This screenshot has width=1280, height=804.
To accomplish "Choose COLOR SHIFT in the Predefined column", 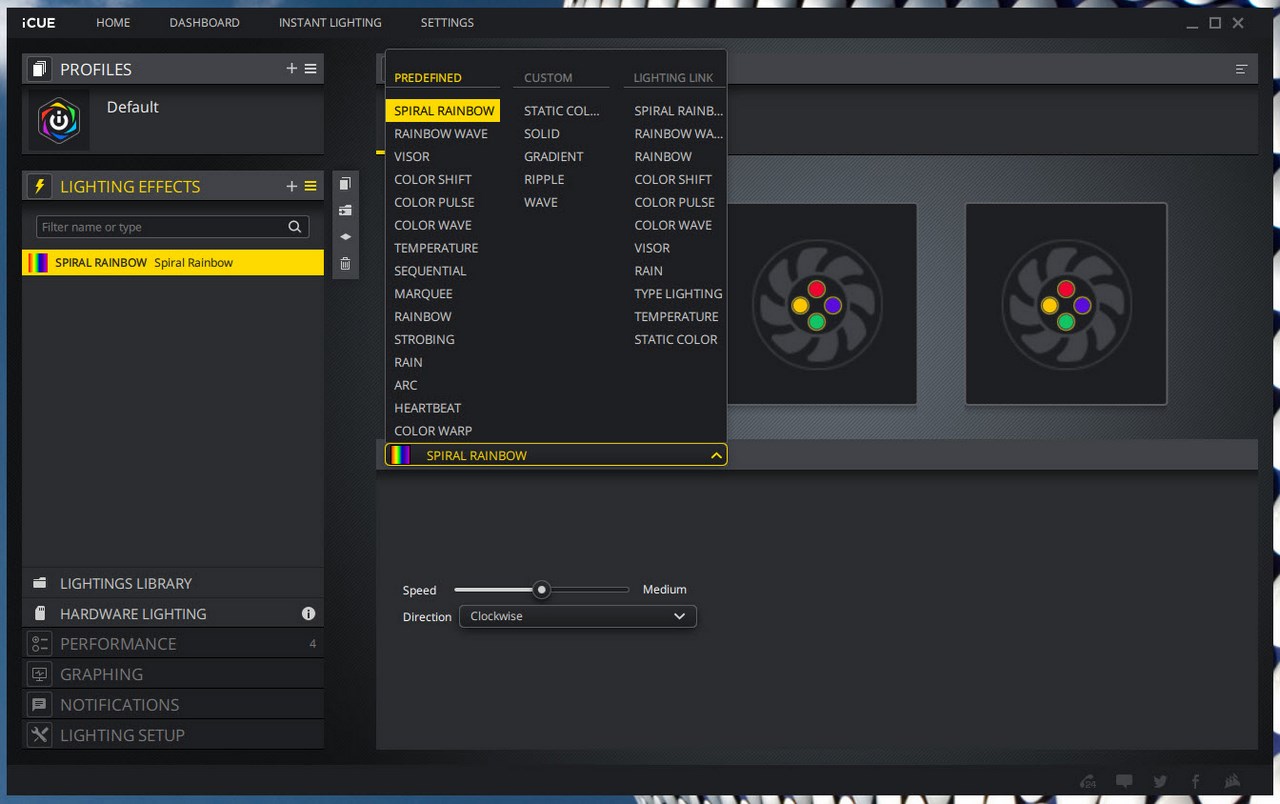I will coord(433,180).
